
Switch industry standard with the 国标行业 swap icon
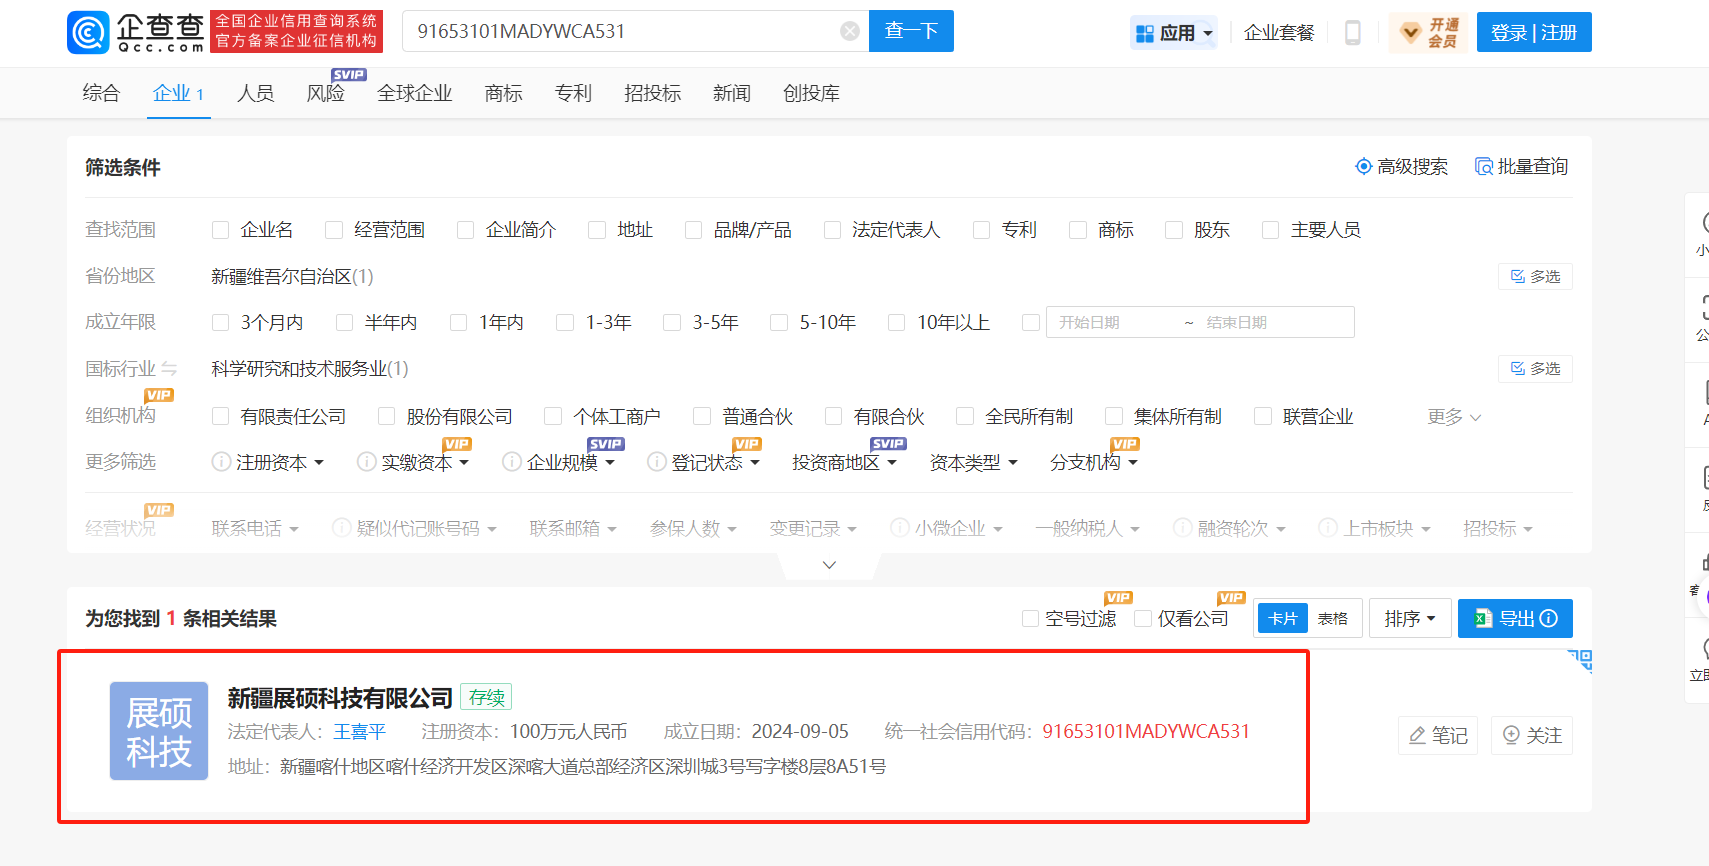coord(169,369)
